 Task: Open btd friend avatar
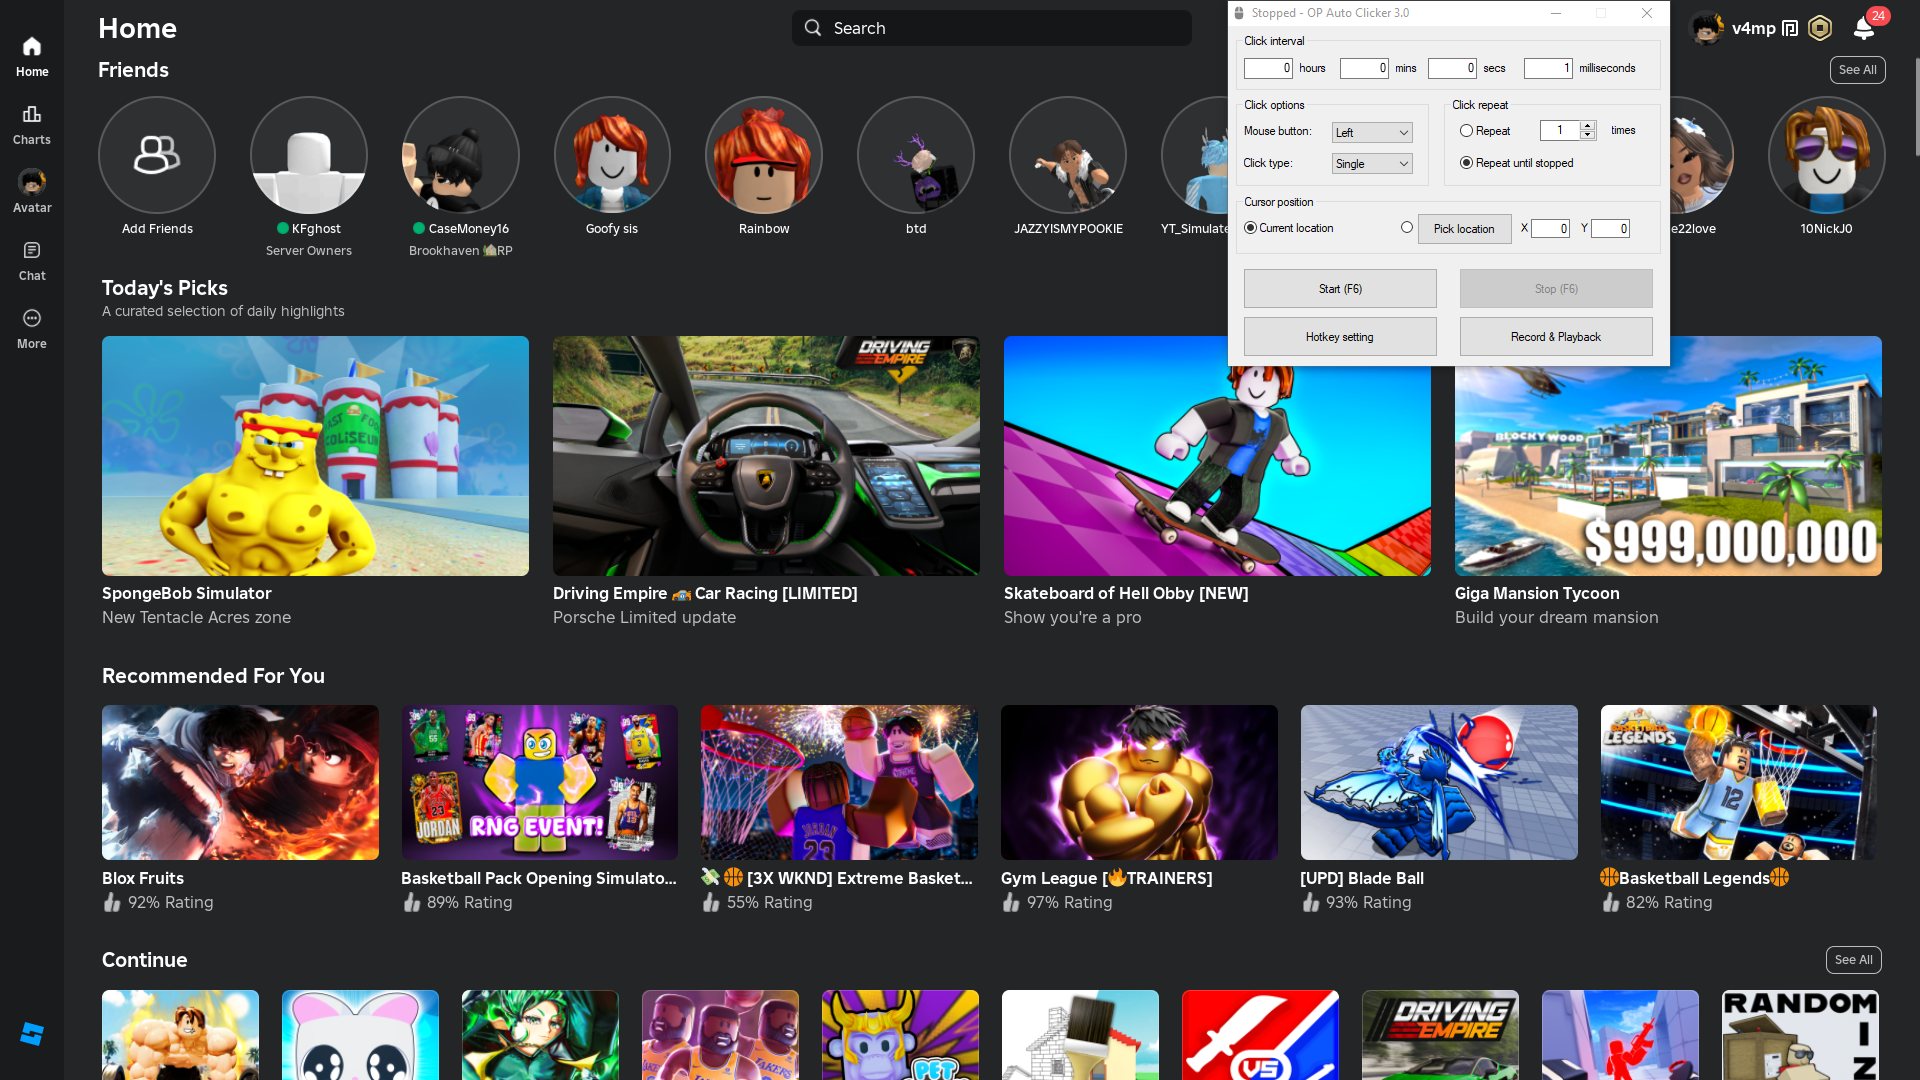click(916, 155)
